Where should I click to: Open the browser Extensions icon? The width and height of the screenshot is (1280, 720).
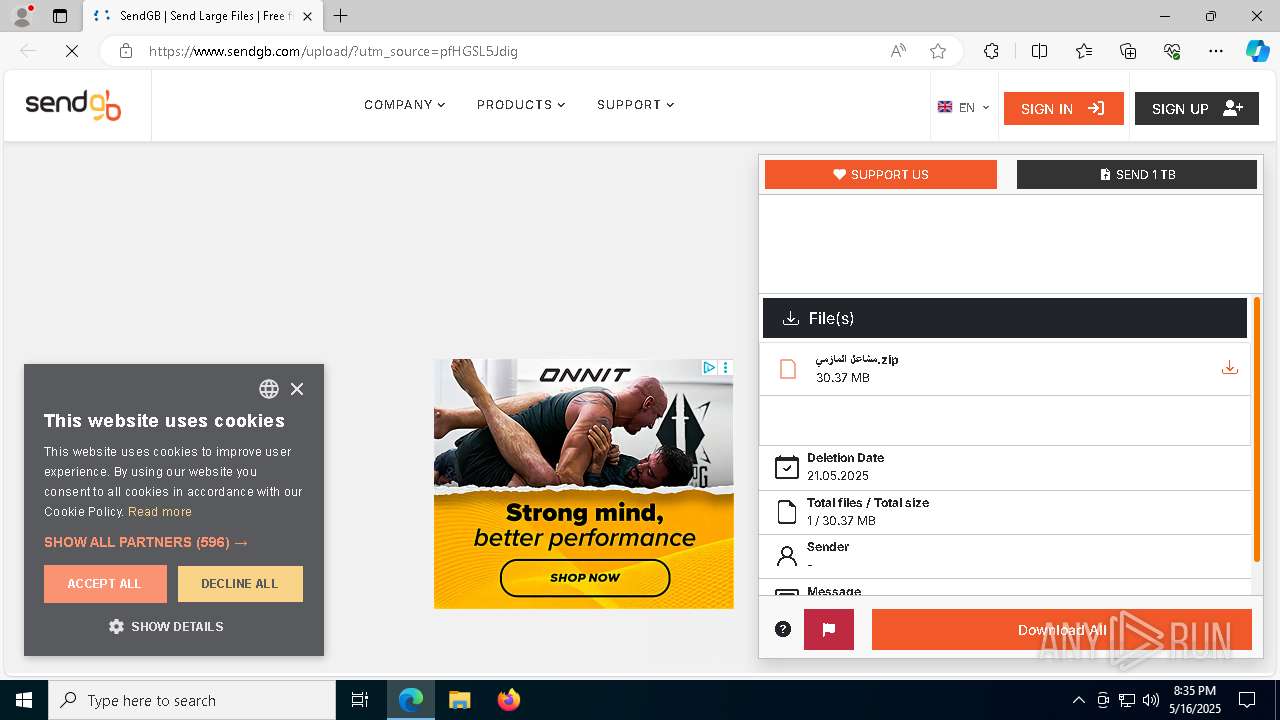991,51
